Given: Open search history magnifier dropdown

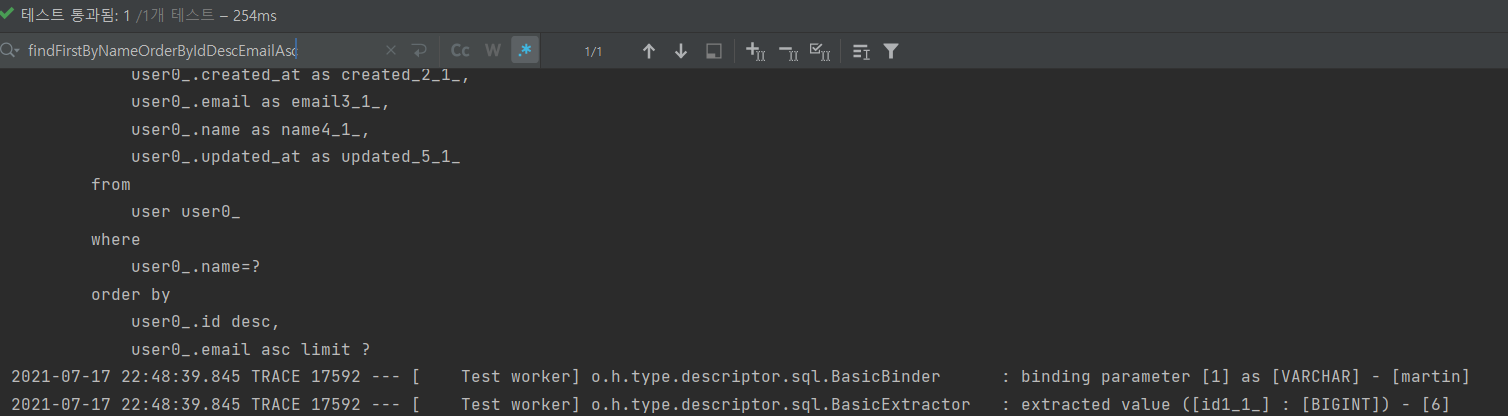Looking at the screenshot, I should click(11, 50).
